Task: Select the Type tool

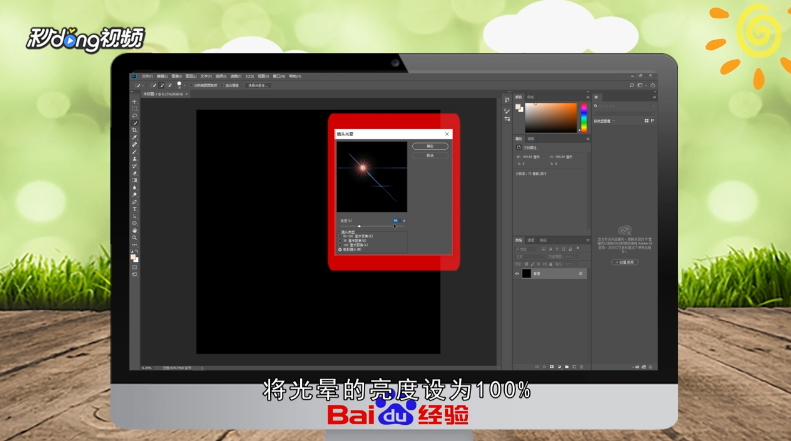Action: pos(135,209)
